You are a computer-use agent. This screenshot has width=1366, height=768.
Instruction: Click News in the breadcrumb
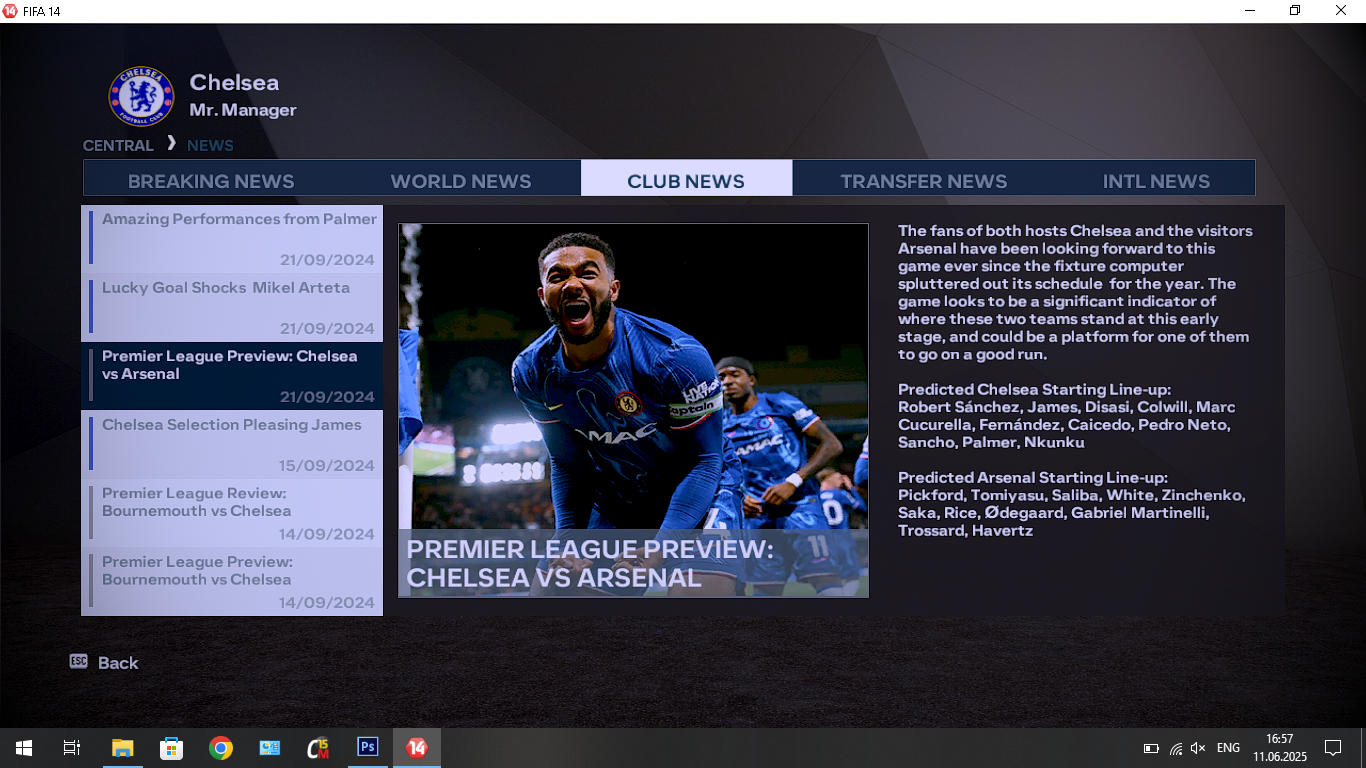coord(210,145)
